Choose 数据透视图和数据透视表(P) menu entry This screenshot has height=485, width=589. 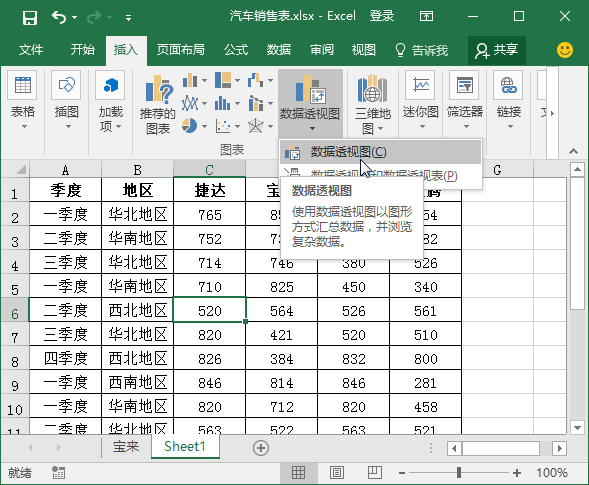[381, 175]
